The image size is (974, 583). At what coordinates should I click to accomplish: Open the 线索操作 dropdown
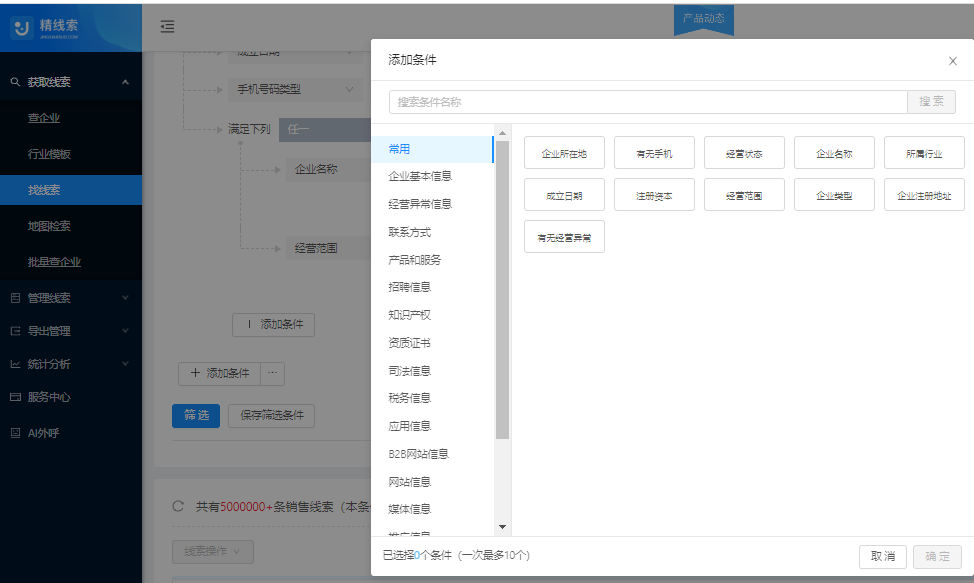click(x=211, y=551)
